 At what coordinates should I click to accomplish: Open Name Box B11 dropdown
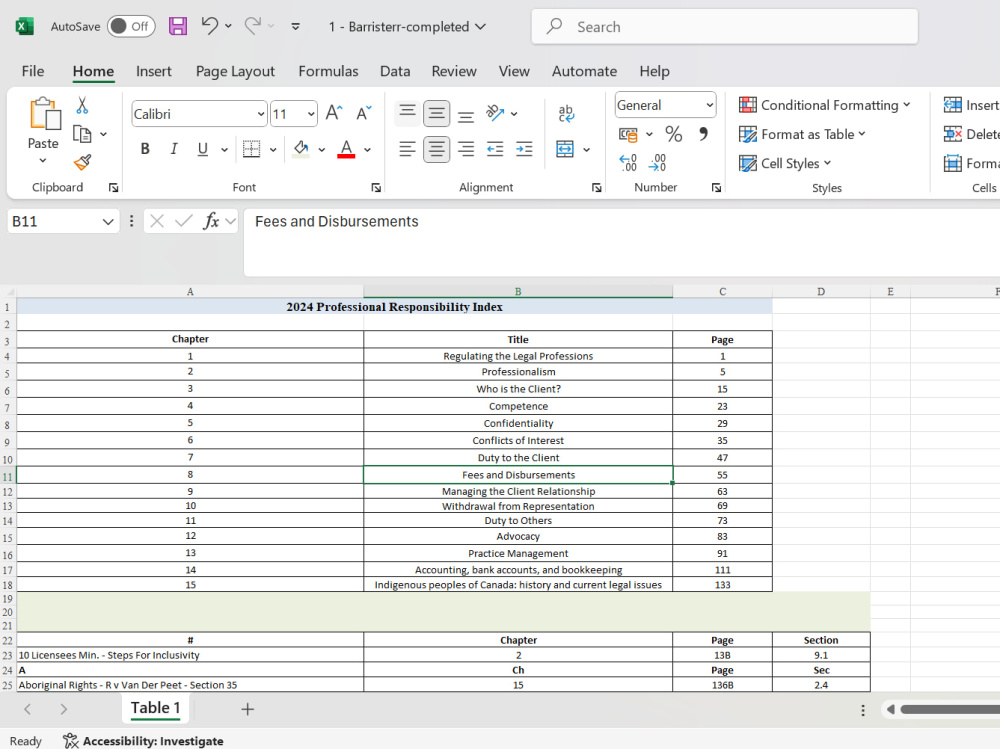(x=108, y=221)
